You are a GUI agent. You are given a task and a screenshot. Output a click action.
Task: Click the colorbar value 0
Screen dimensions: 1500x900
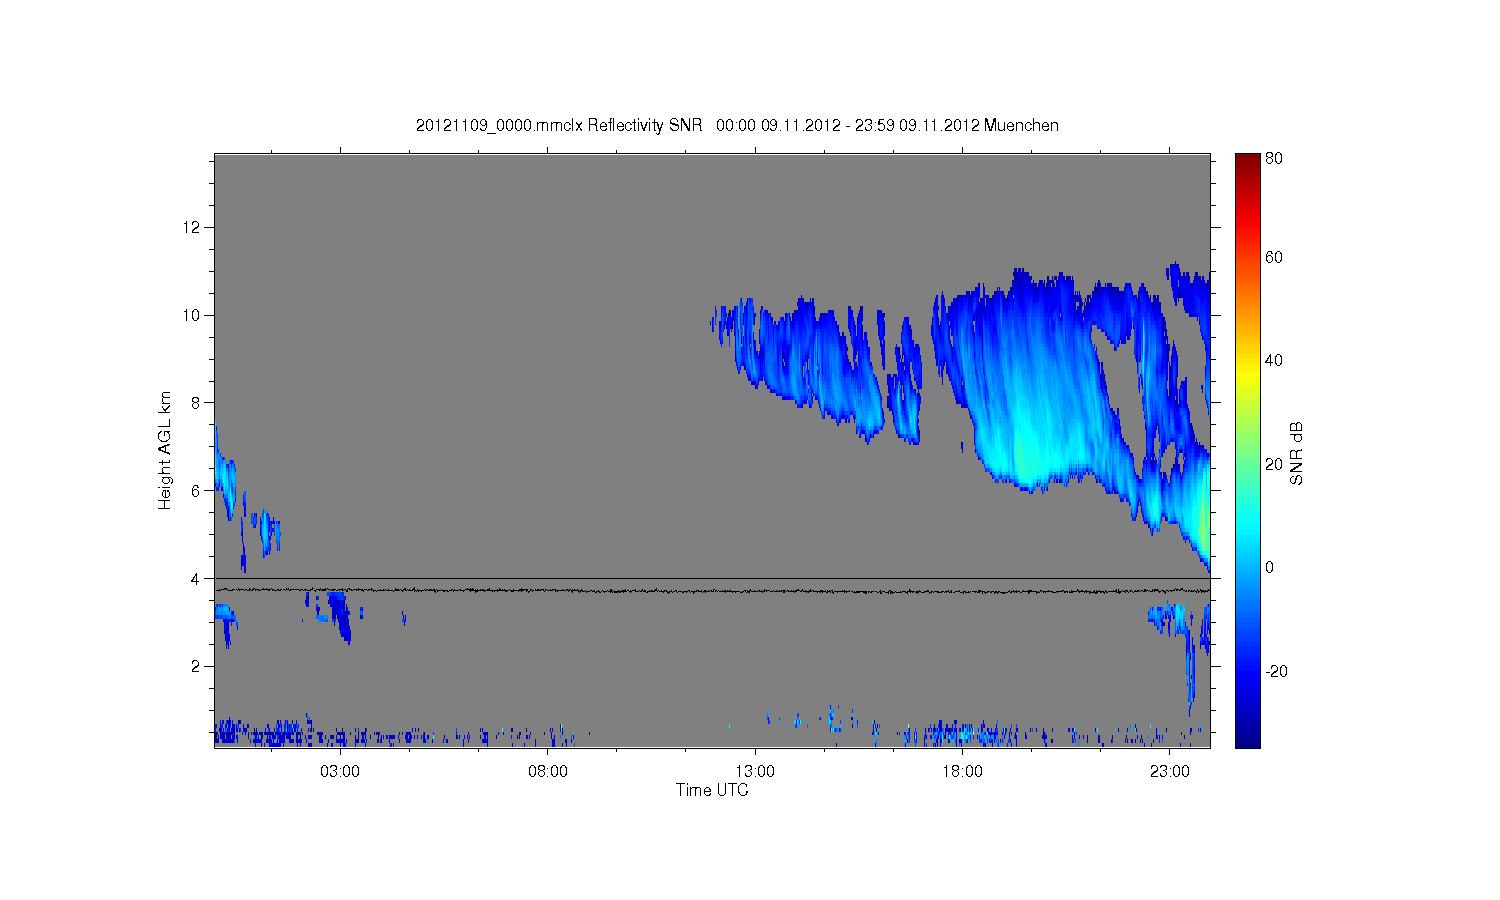point(1270,567)
